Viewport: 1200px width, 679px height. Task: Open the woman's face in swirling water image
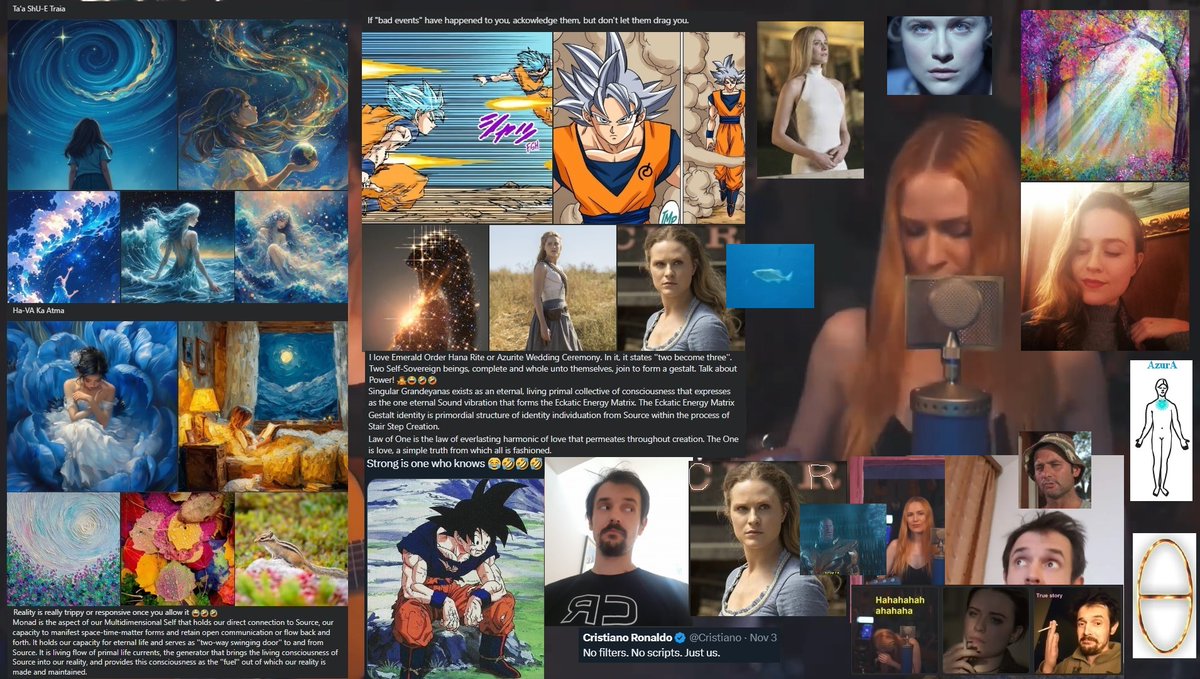tap(291, 247)
